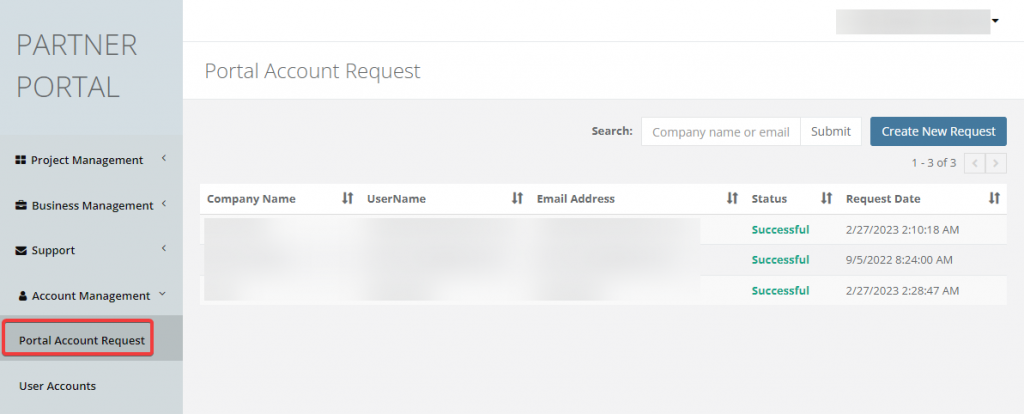
Task: Click the Business Management briefcase icon
Action: coord(21,206)
